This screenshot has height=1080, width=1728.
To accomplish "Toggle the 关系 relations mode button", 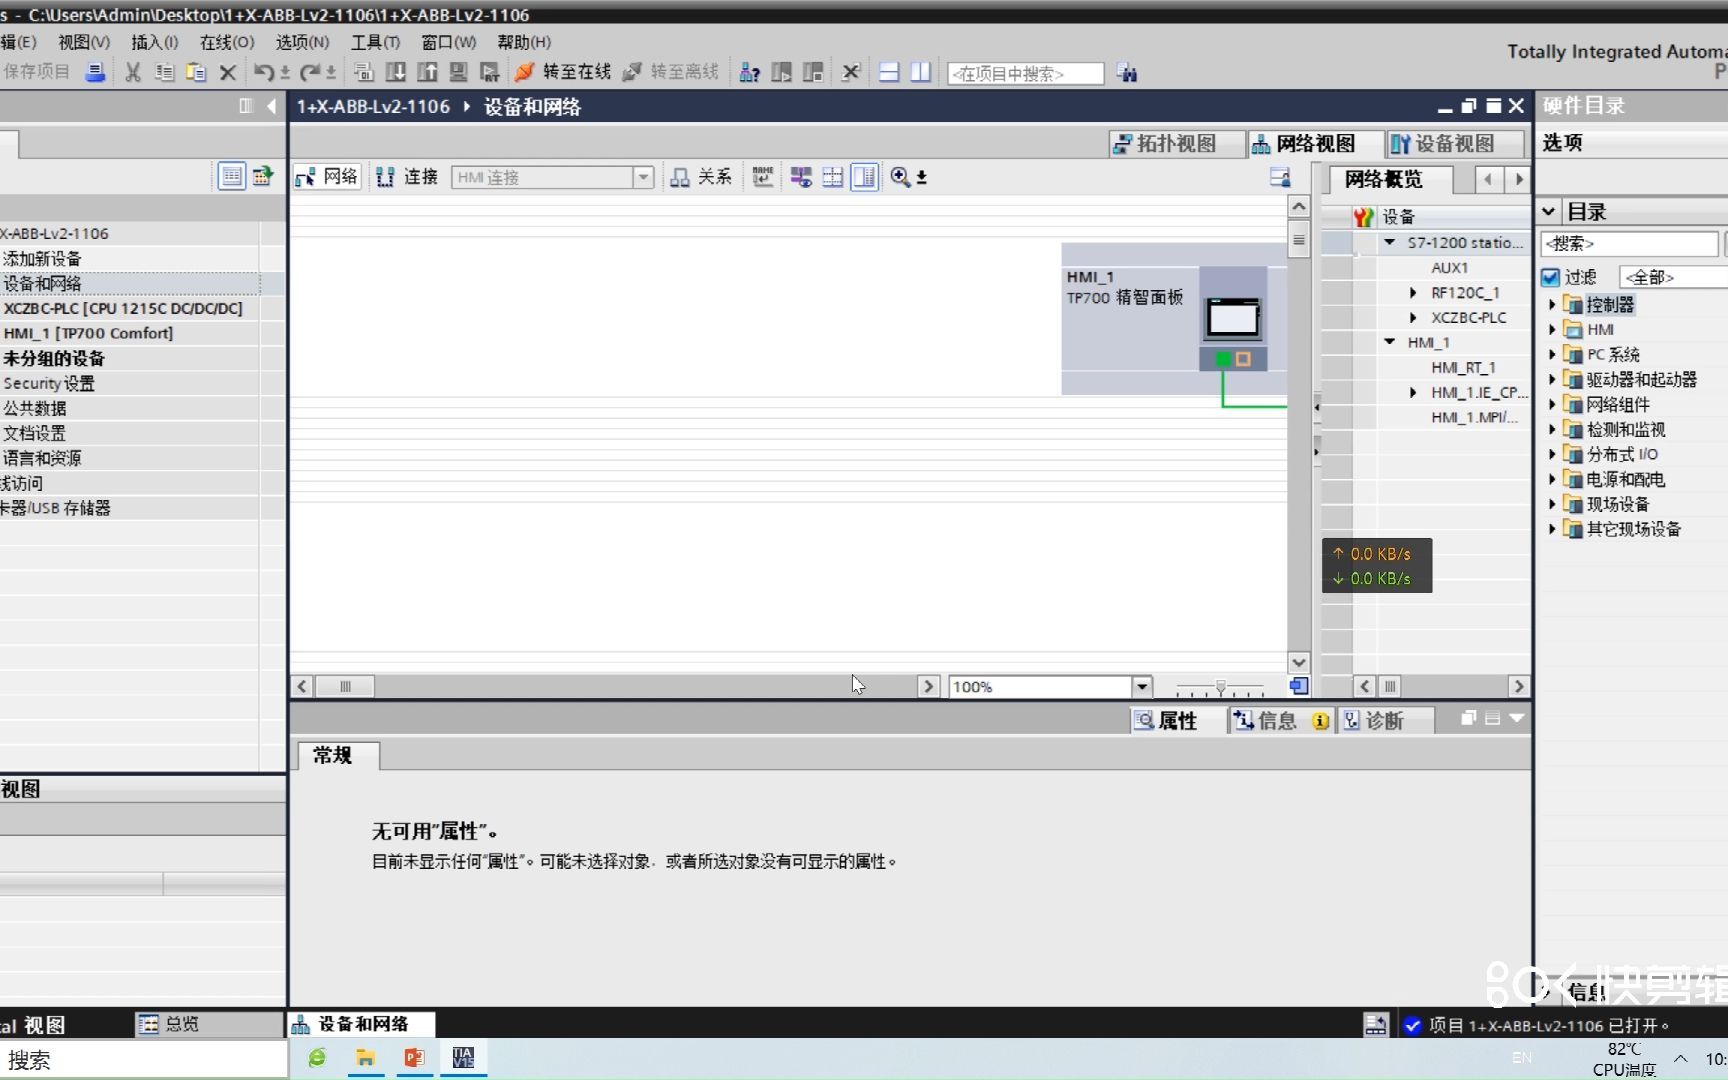I will (x=701, y=177).
